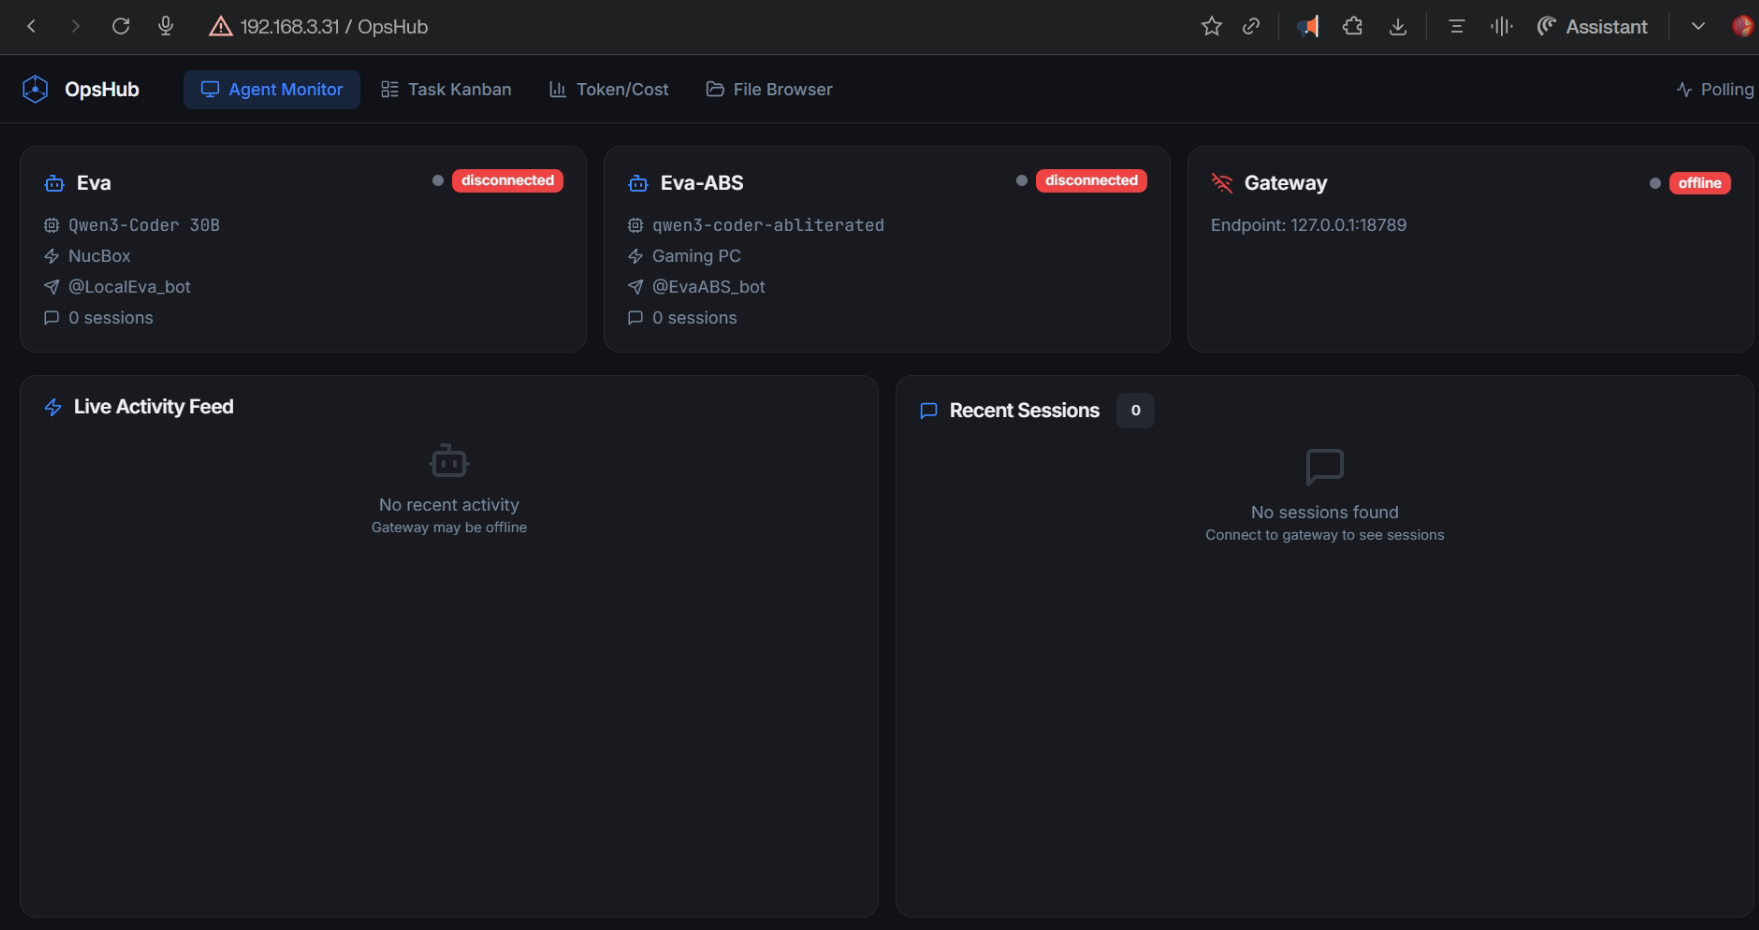Open the browser downloads icon
The image size is (1759, 930).
pyautogui.click(x=1398, y=27)
